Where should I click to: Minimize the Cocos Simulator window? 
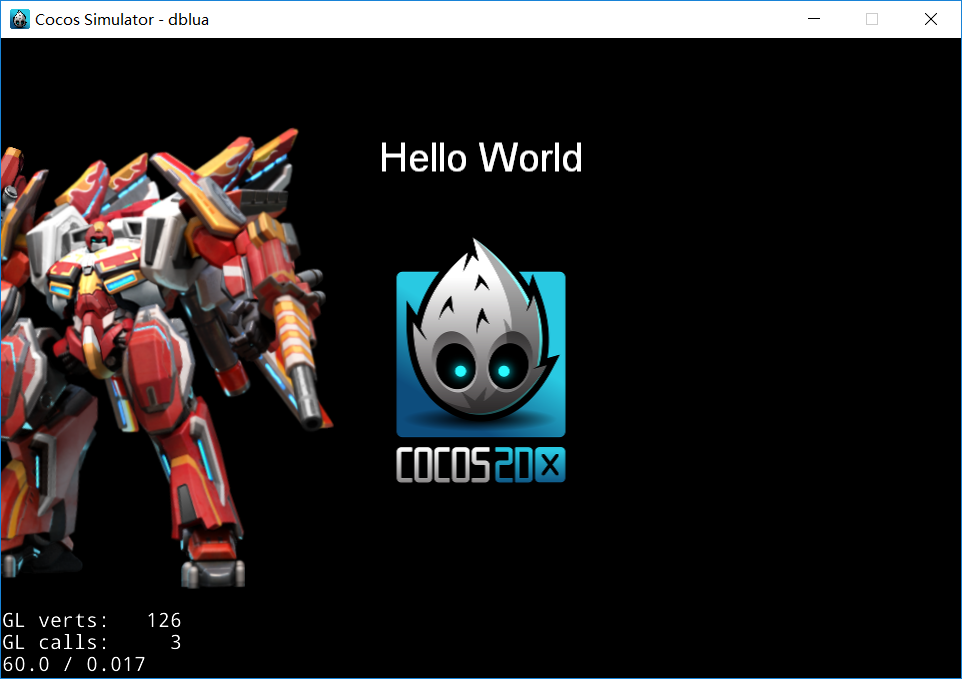pos(813,18)
